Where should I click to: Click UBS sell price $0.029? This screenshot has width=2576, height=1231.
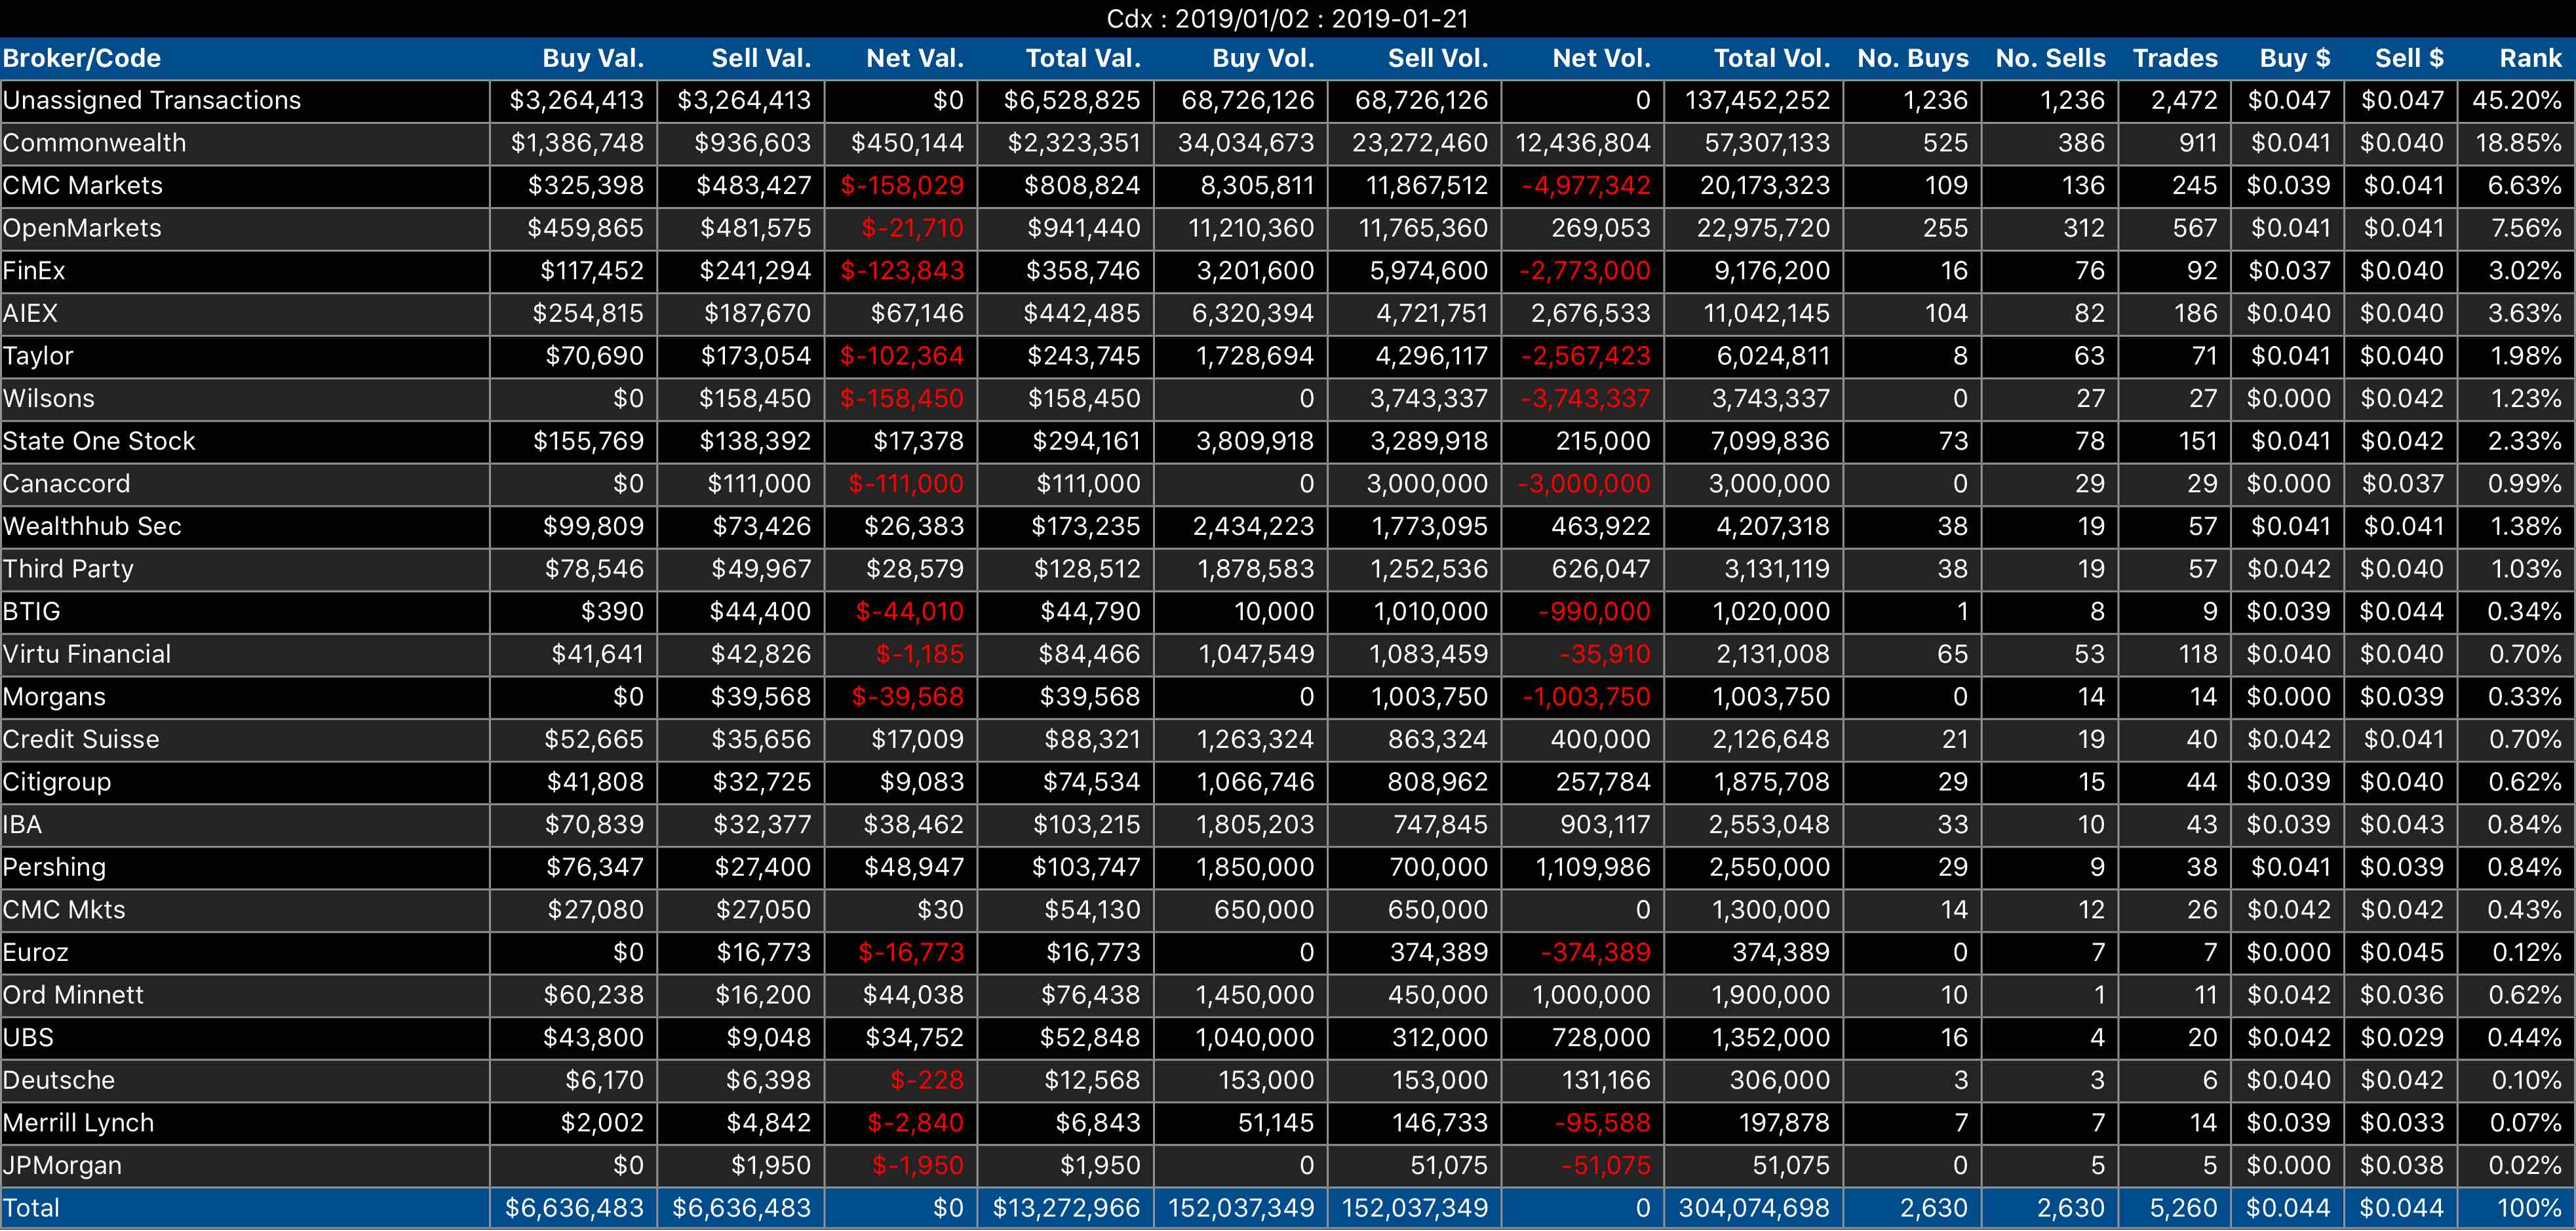pyautogui.click(x=2401, y=1037)
